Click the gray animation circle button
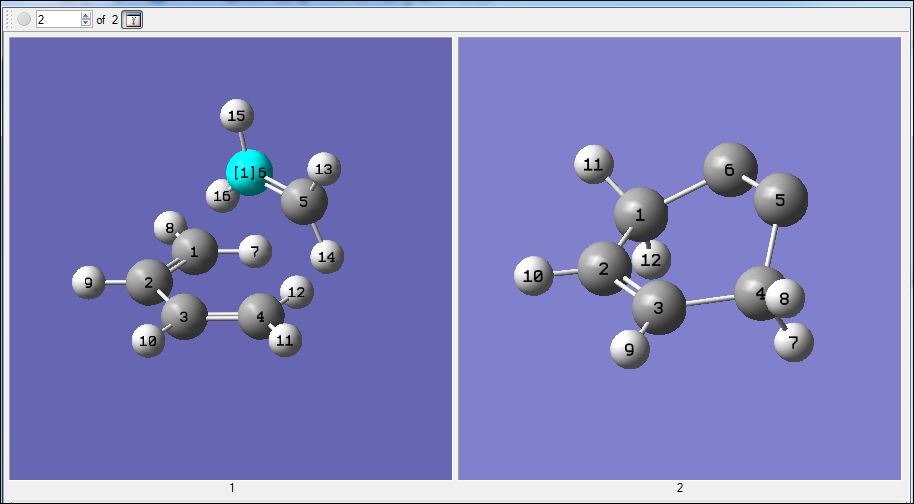This screenshot has width=914, height=504. [x=24, y=20]
